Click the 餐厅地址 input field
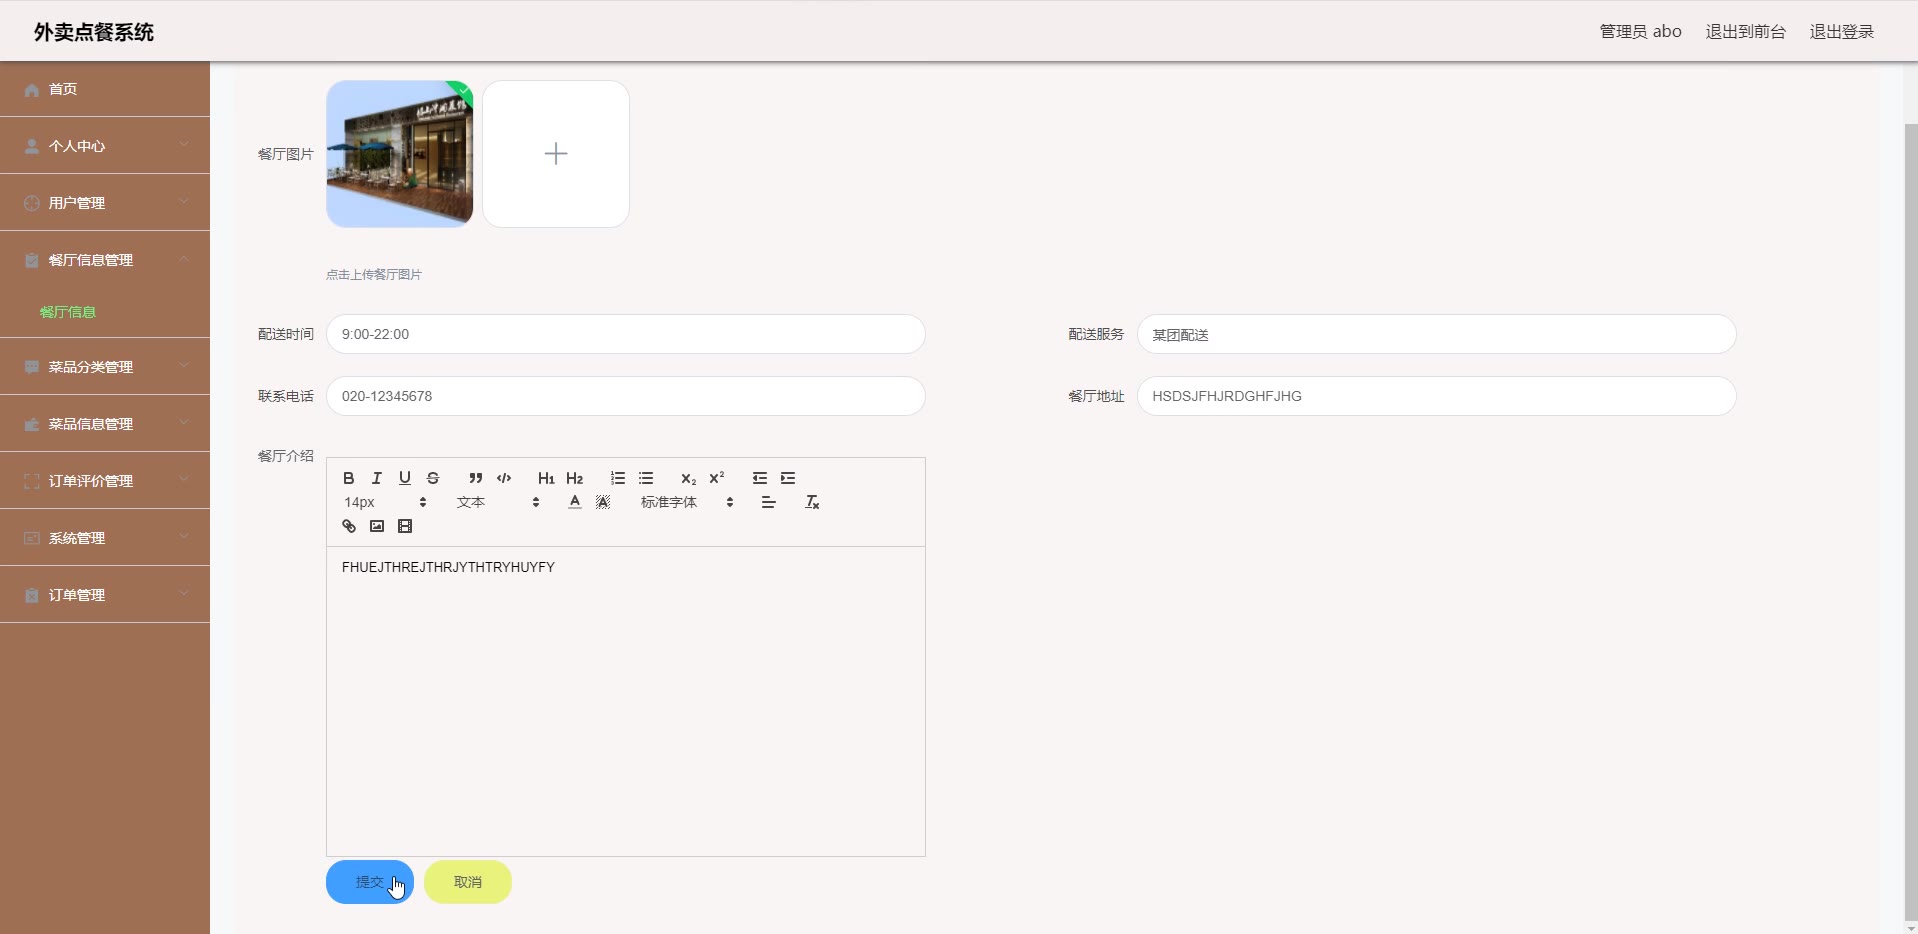The width and height of the screenshot is (1918, 934). point(1436,396)
